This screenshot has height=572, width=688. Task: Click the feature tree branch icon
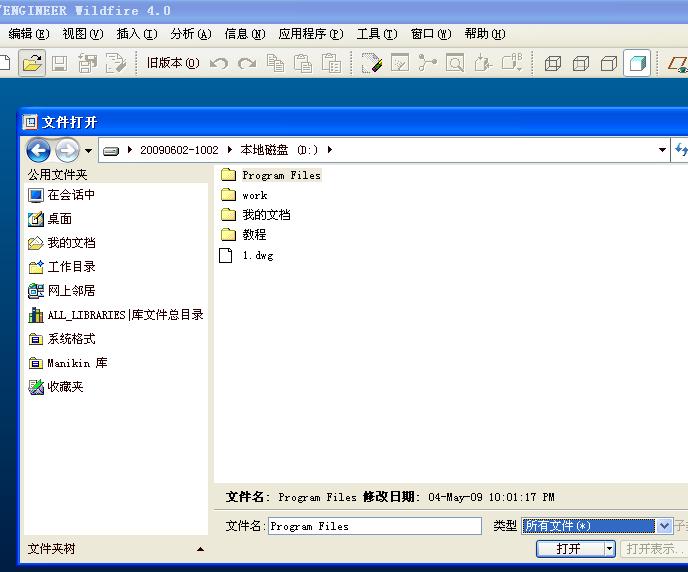coord(427,64)
